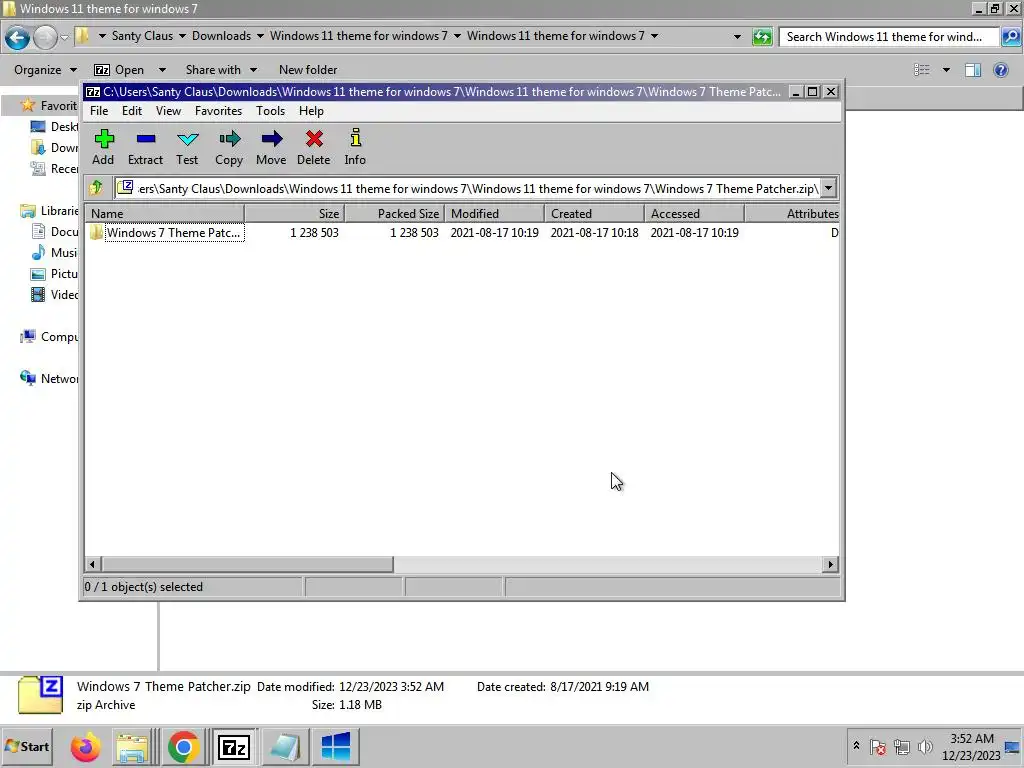This screenshot has height=768, width=1024.
Task: Click Explorer Forward navigation button
Action: [45, 37]
